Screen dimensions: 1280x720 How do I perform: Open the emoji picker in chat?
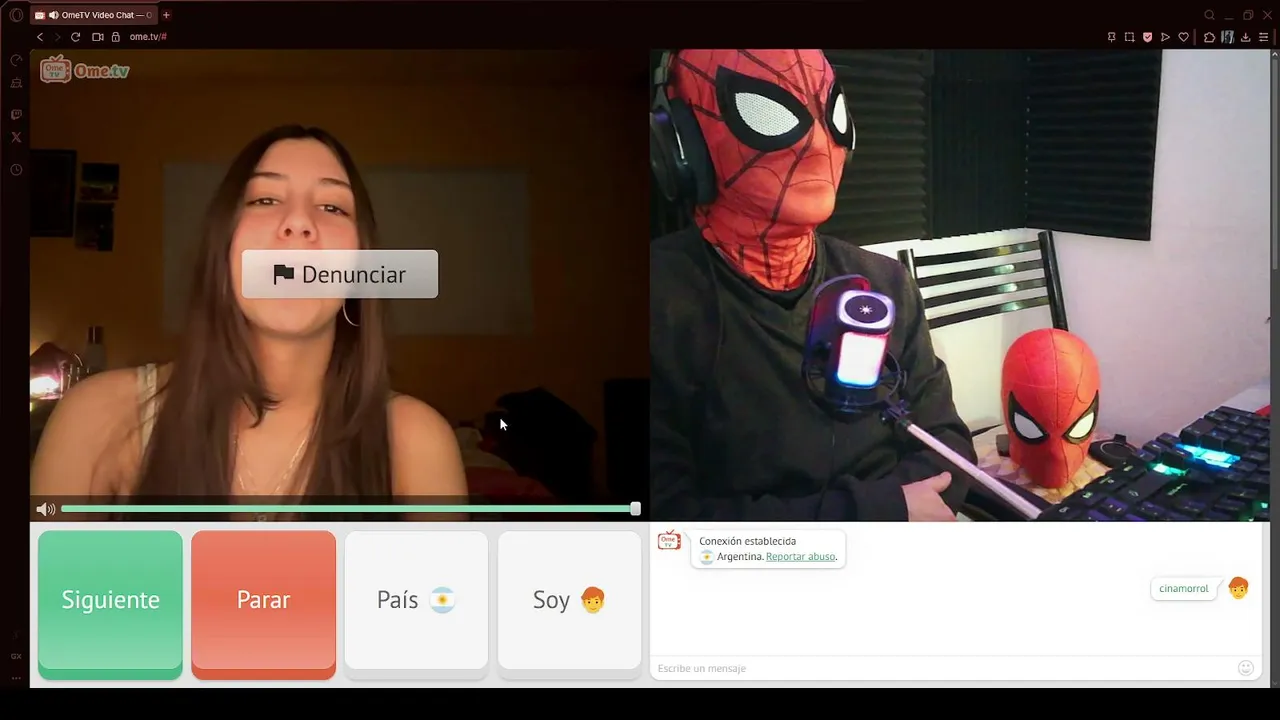click(x=1245, y=668)
